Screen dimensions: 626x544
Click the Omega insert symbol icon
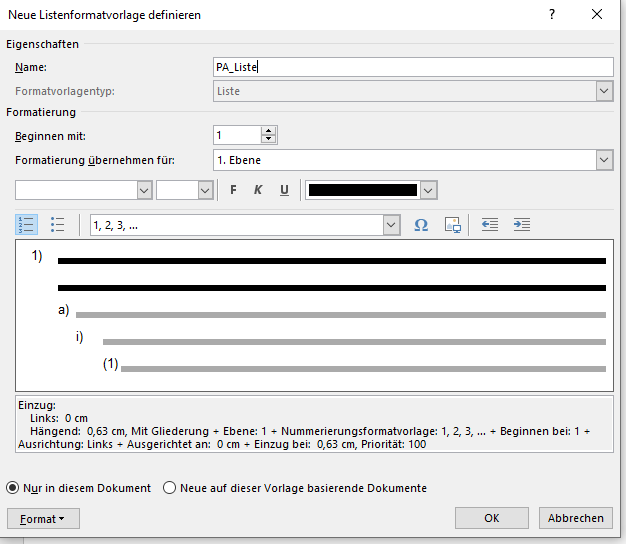(x=421, y=225)
